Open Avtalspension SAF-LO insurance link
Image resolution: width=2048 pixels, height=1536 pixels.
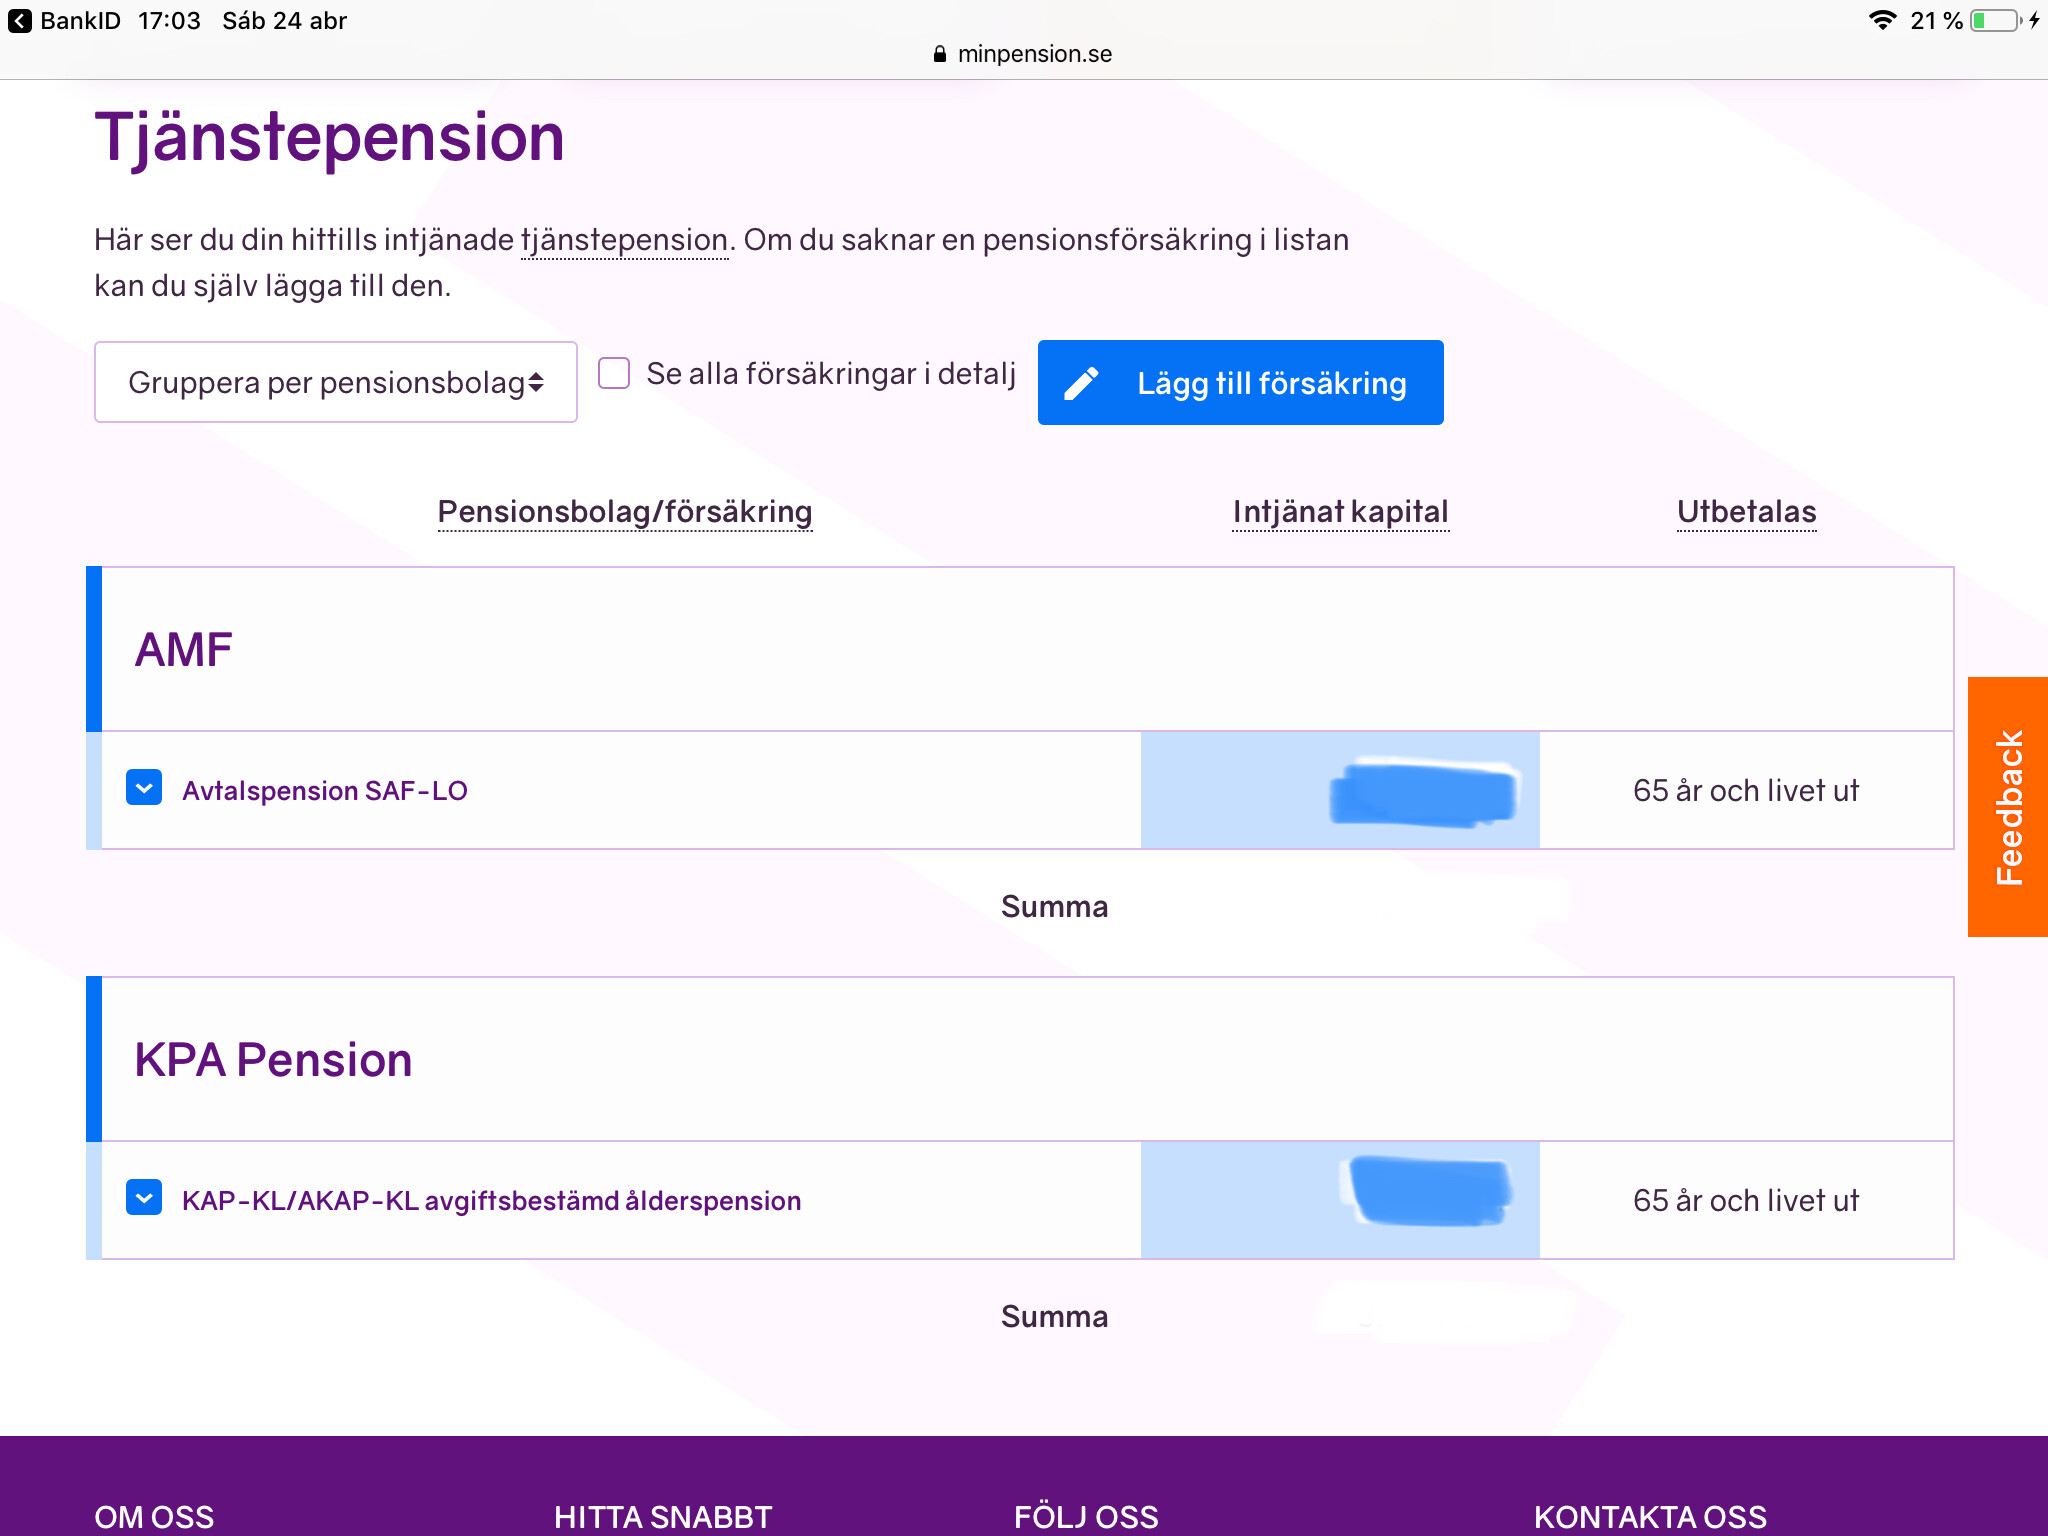coord(324,791)
